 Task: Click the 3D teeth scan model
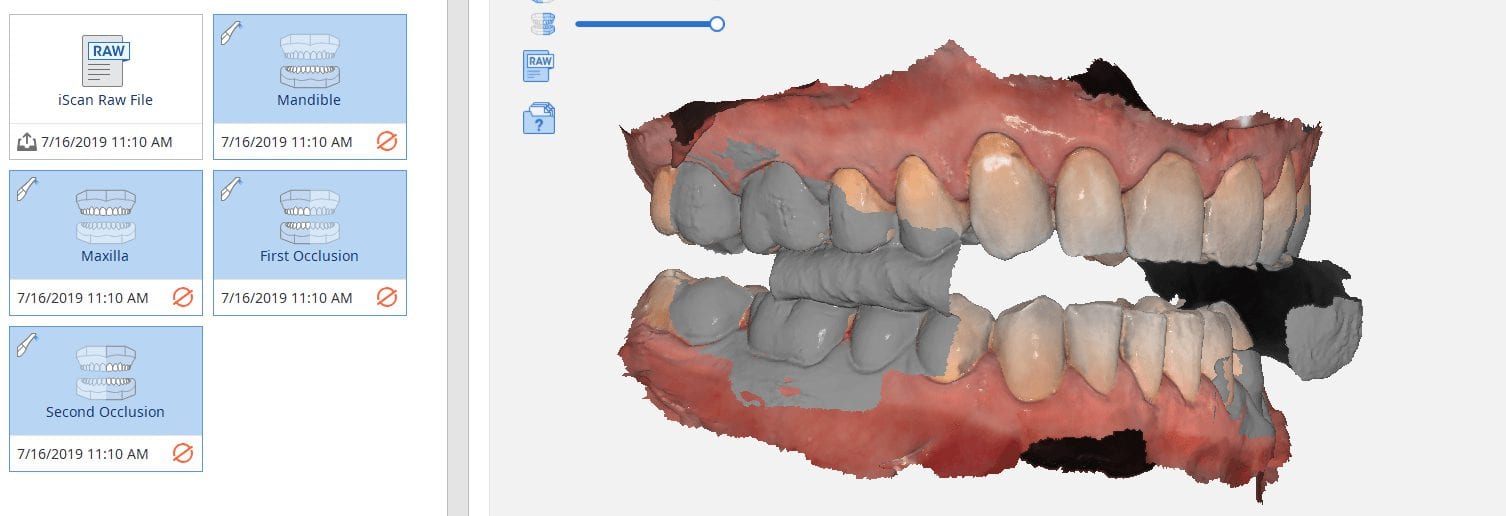coord(990,270)
